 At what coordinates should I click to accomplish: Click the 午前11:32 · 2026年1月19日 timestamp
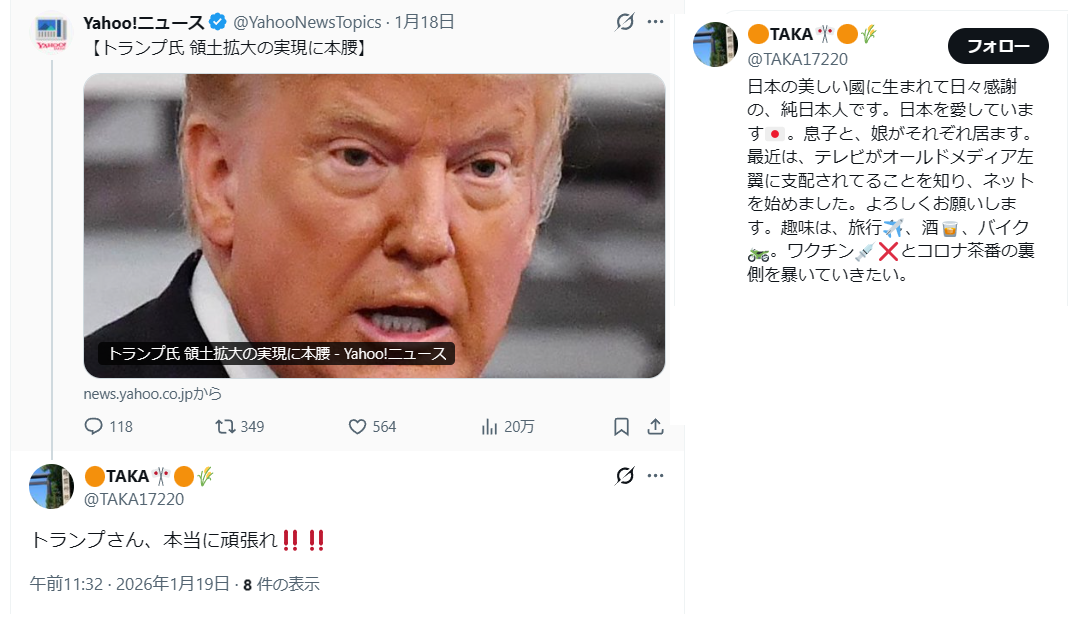(x=129, y=584)
